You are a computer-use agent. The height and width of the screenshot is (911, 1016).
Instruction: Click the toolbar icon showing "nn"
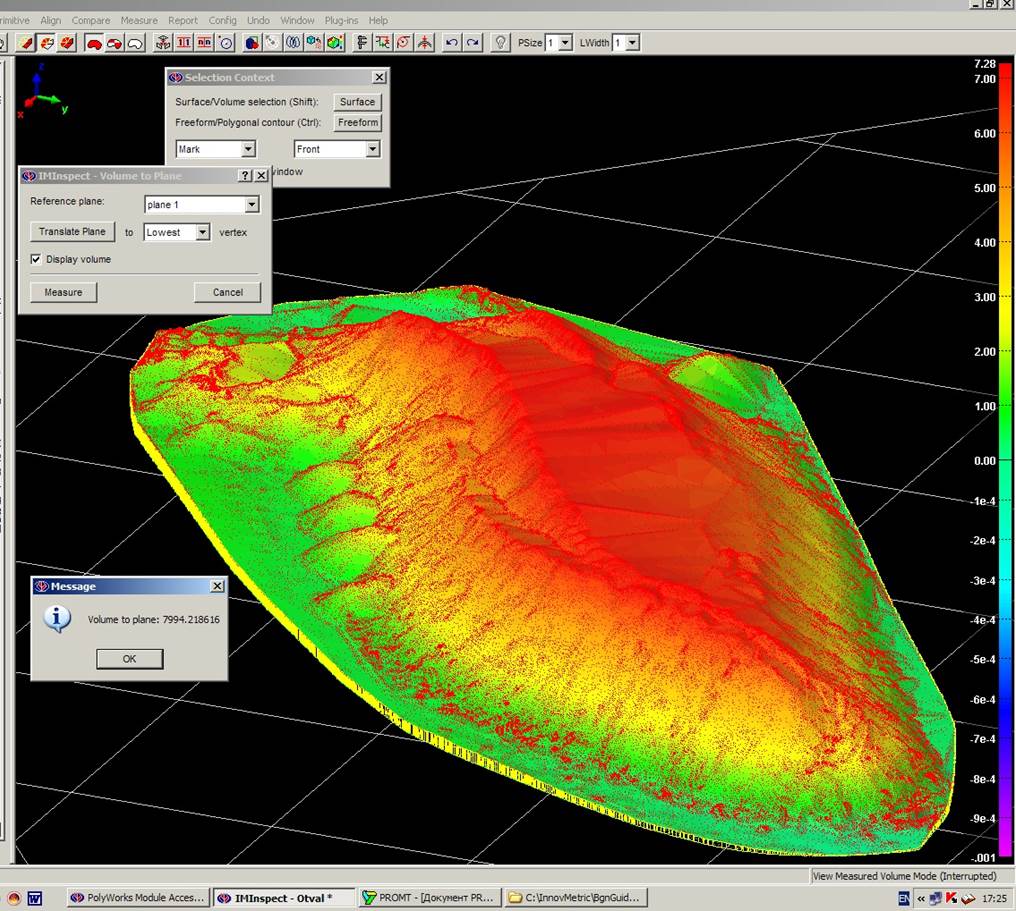point(205,43)
